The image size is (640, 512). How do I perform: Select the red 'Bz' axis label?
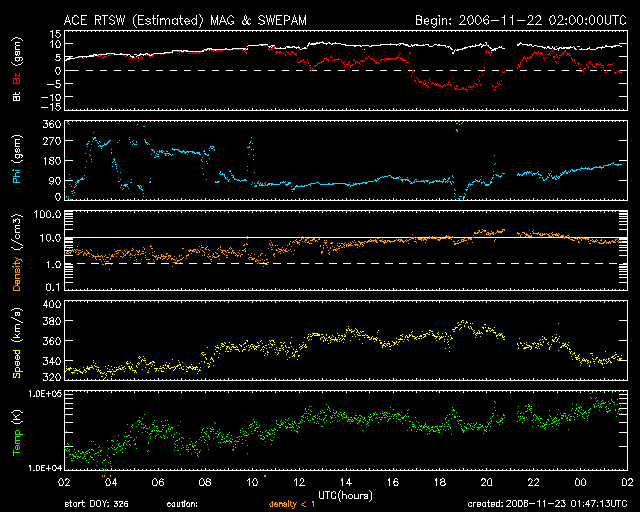point(17,79)
